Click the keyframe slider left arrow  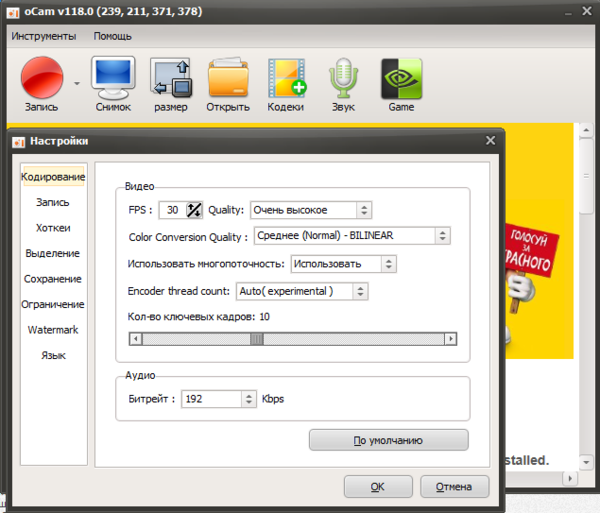(135, 339)
